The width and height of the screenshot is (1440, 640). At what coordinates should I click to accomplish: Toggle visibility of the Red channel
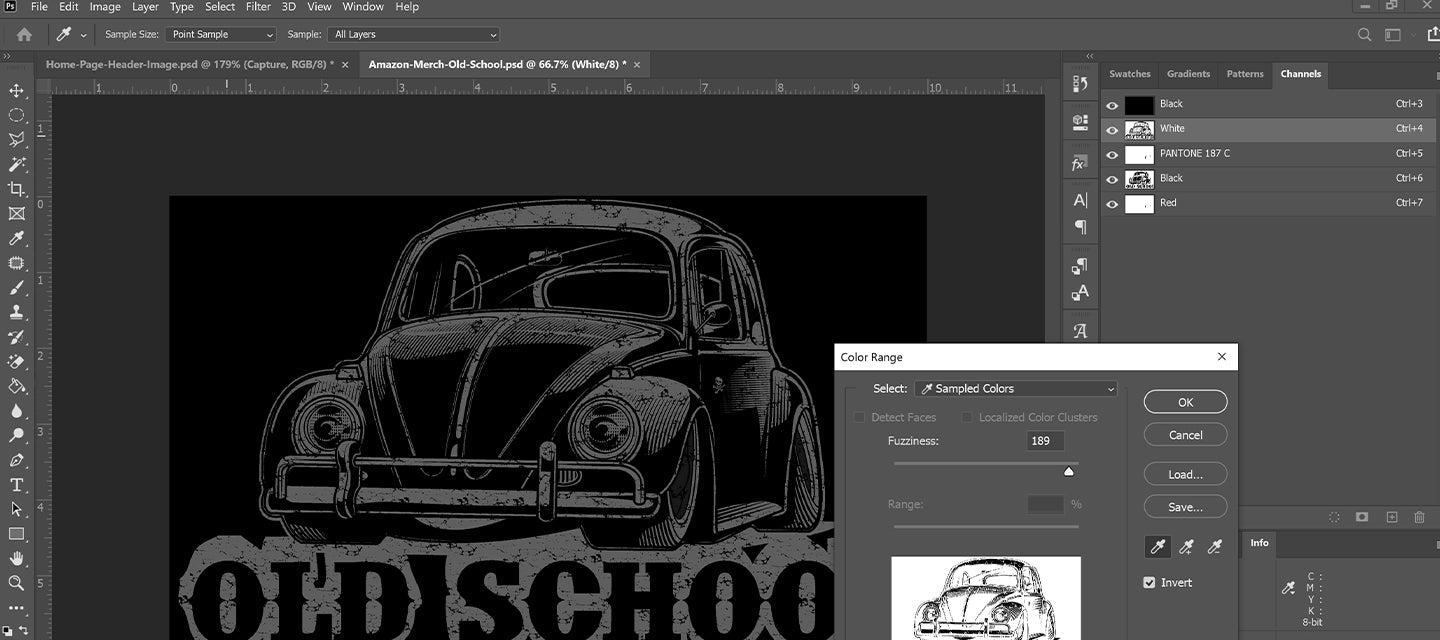1112,203
